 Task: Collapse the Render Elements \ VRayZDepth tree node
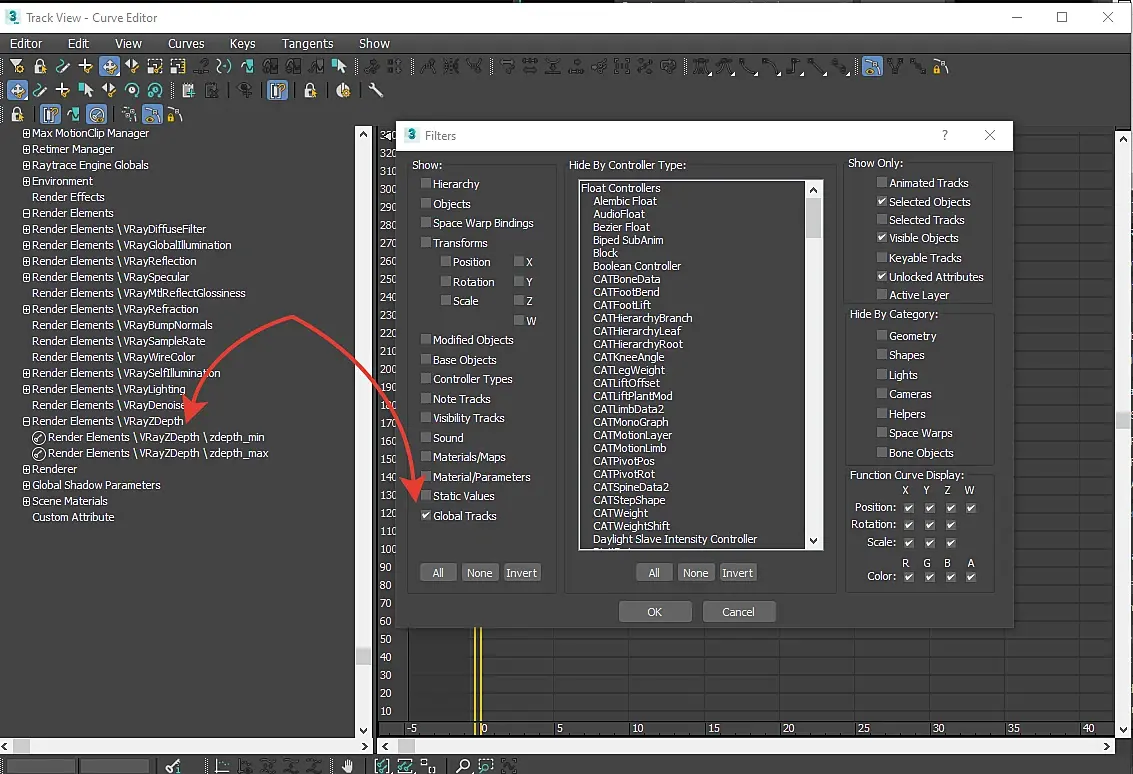pyautogui.click(x=26, y=422)
